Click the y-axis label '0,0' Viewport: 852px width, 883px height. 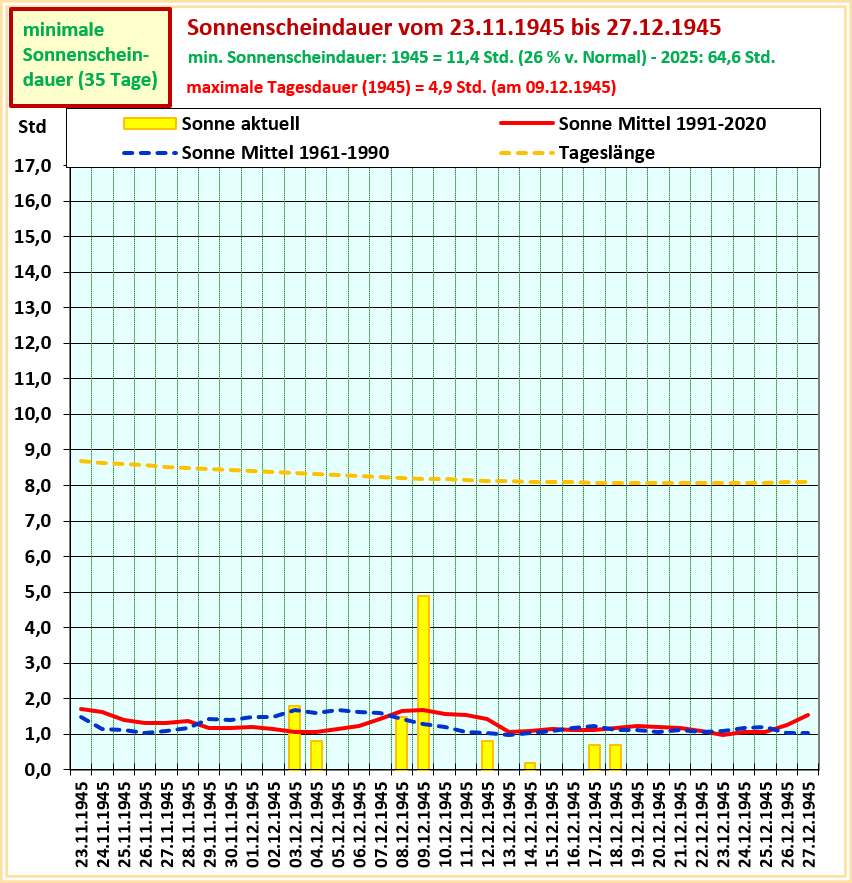[x=38, y=769]
